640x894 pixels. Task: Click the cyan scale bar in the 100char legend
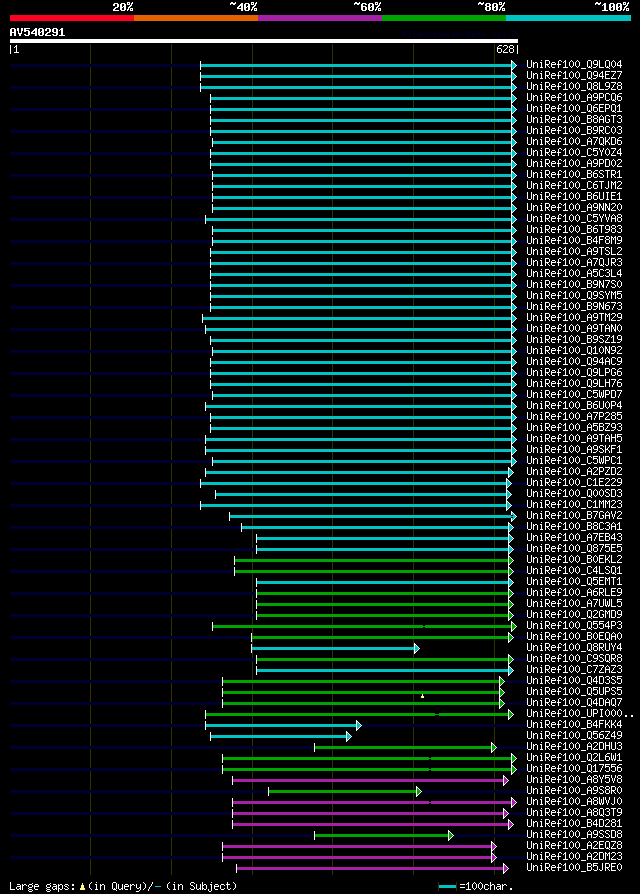tap(448, 887)
